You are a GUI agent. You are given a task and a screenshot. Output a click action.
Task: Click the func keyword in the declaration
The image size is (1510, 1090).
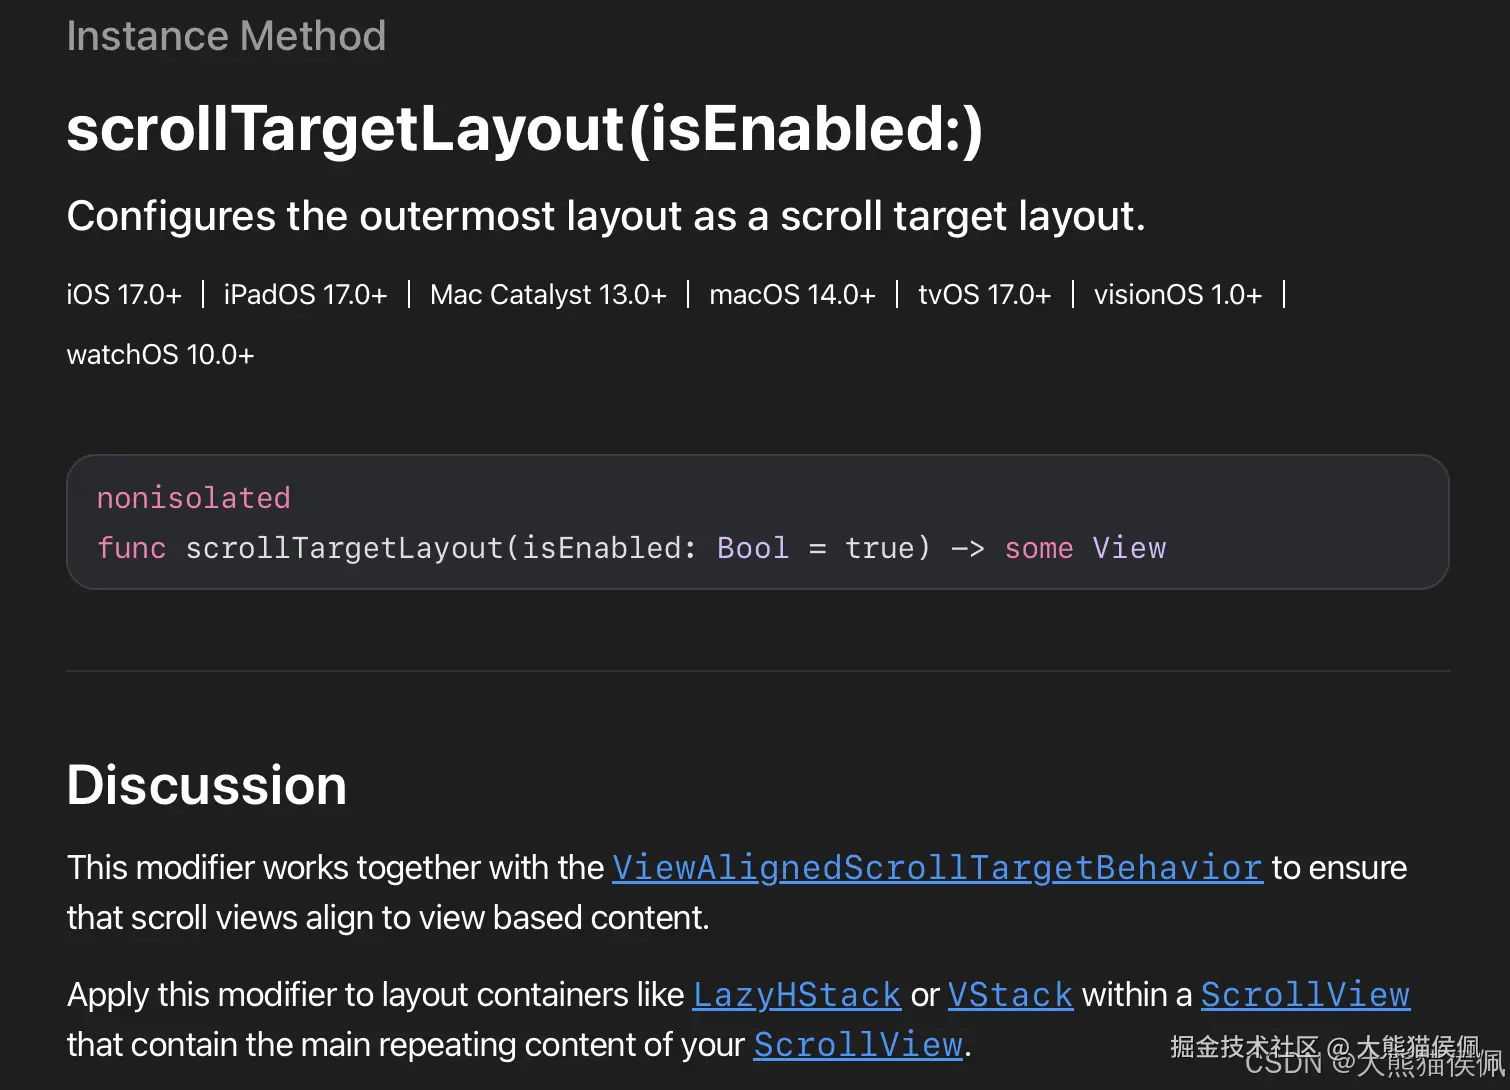click(x=131, y=548)
